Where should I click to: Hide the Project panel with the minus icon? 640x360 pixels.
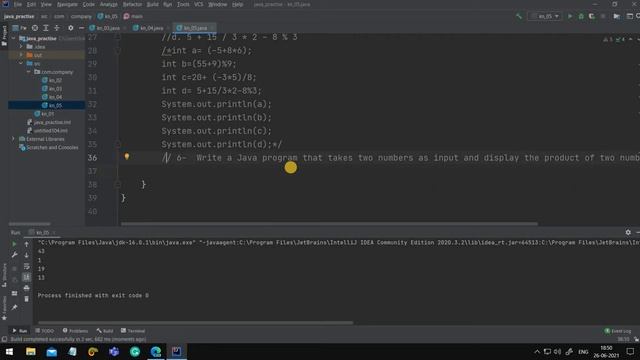tap(81, 28)
